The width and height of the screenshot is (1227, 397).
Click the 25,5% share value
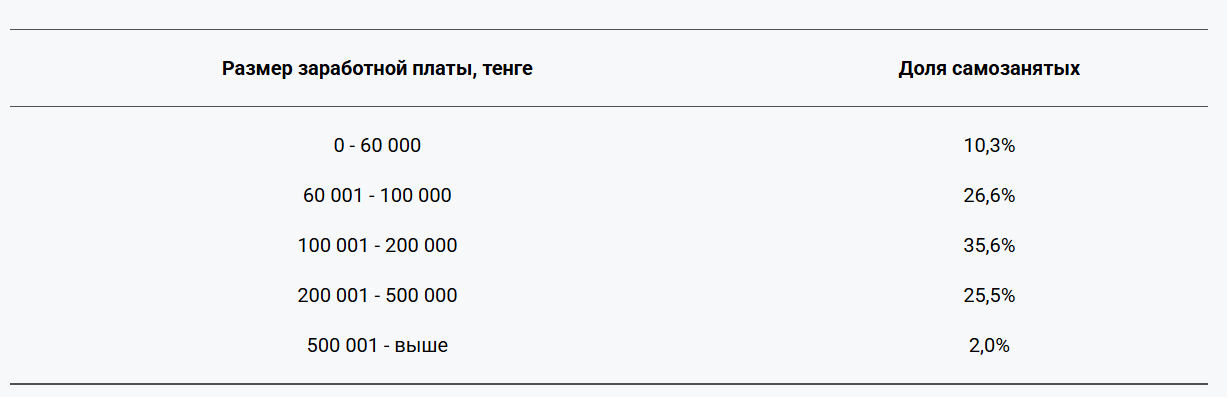point(989,295)
